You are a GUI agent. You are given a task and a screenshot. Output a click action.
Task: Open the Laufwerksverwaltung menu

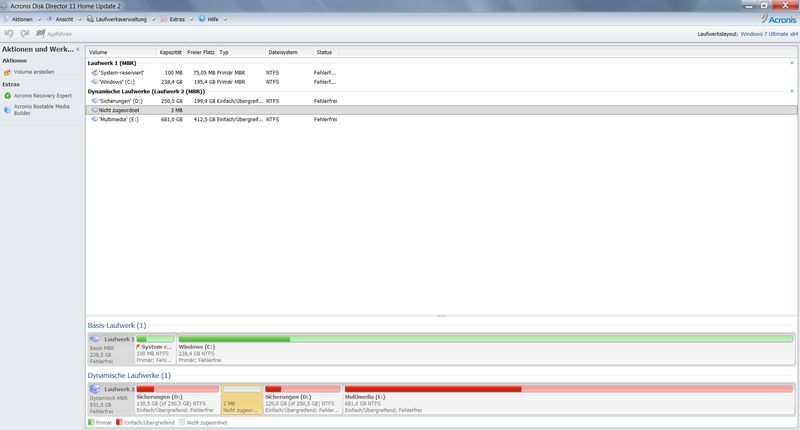pyautogui.click(x=121, y=19)
